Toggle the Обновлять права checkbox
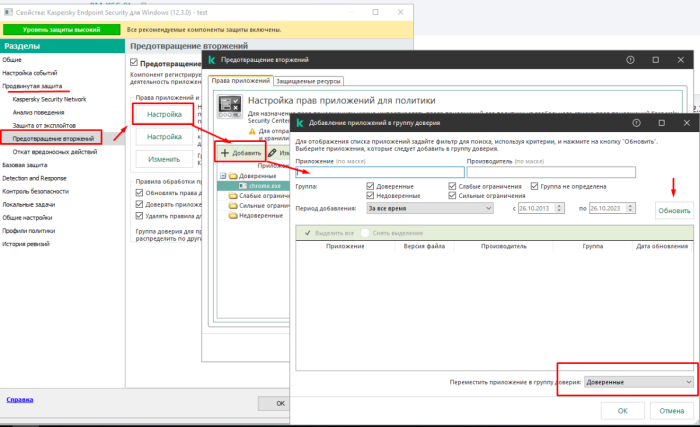The height and width of the screenshot is (427, 700). pos(139,193)
